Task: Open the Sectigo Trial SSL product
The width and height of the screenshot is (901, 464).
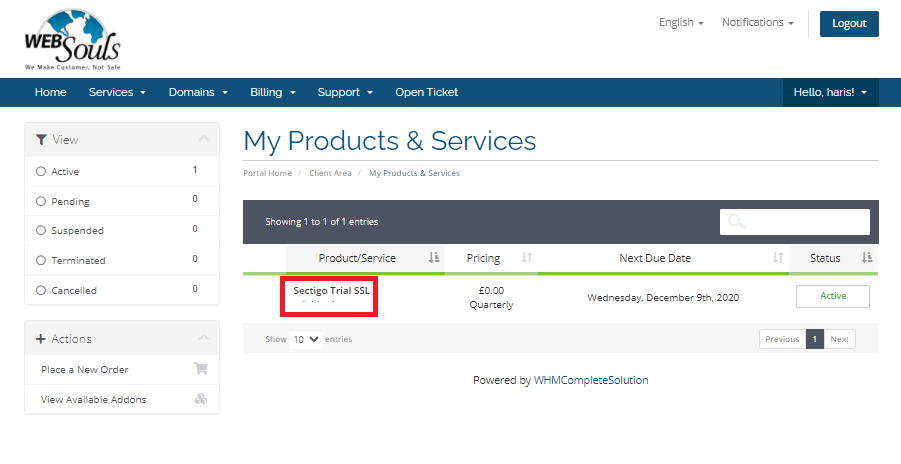Action: click(331, 291)
